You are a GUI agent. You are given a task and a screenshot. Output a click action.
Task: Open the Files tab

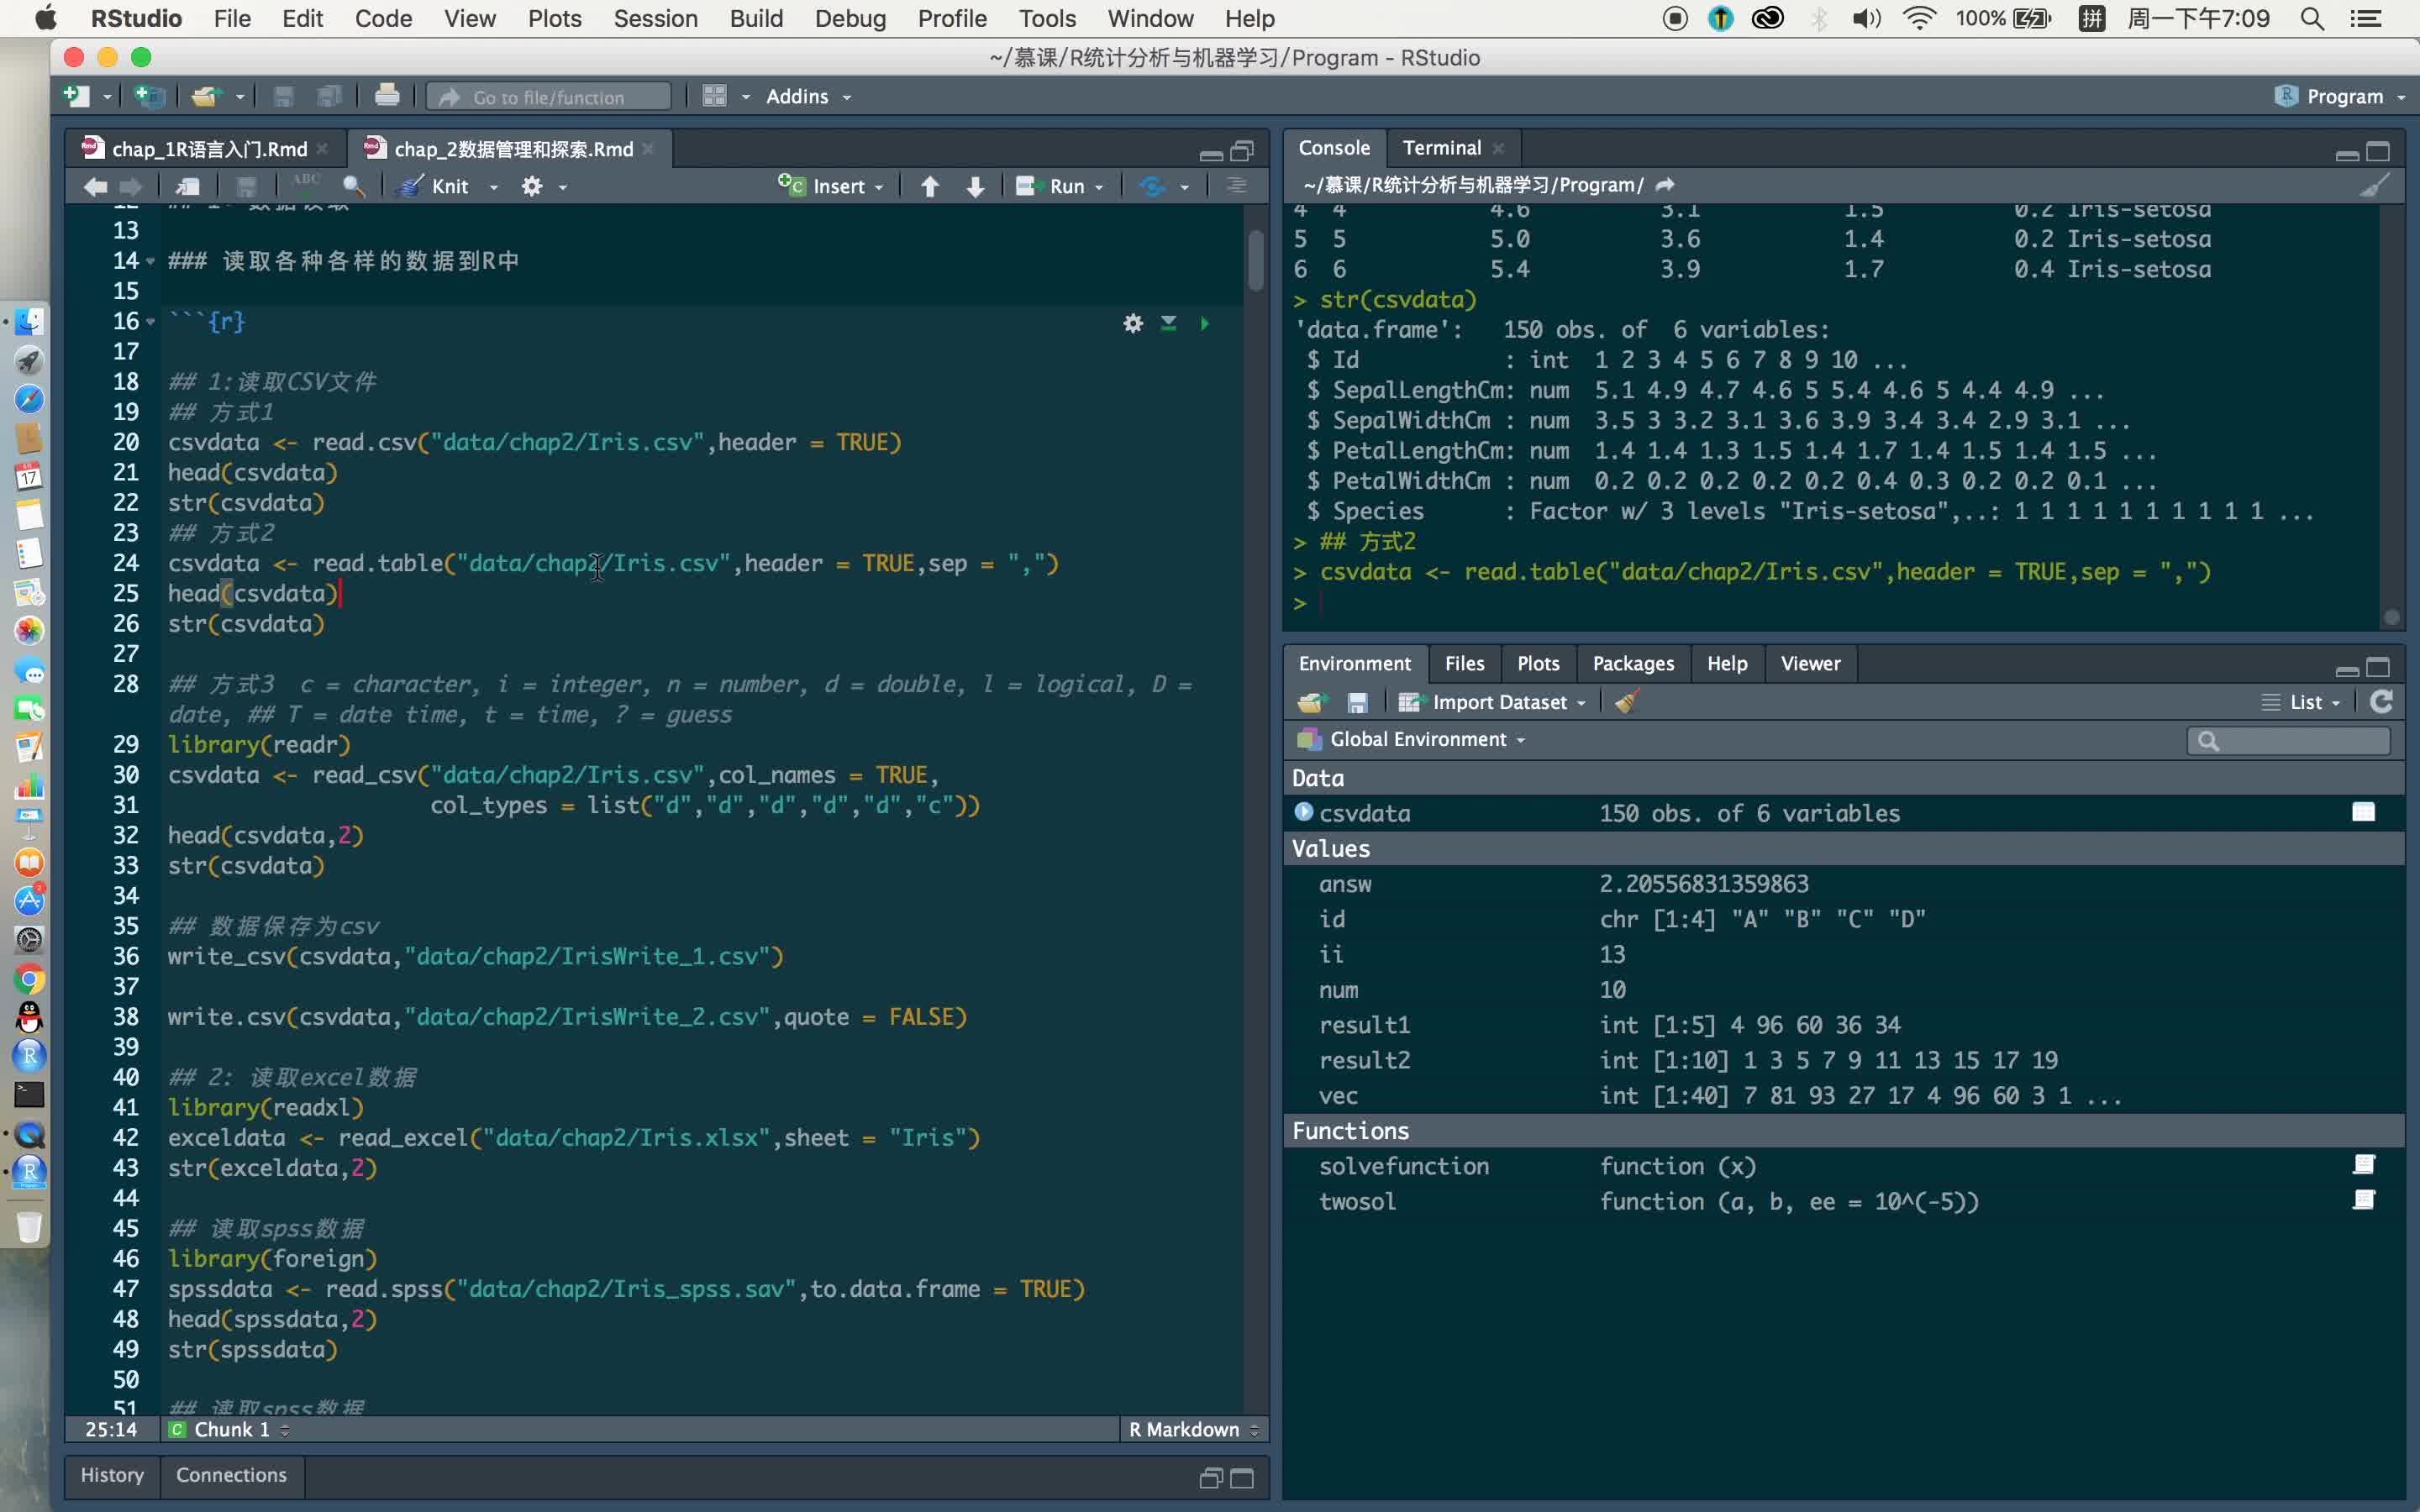(x=1464, y=664)
